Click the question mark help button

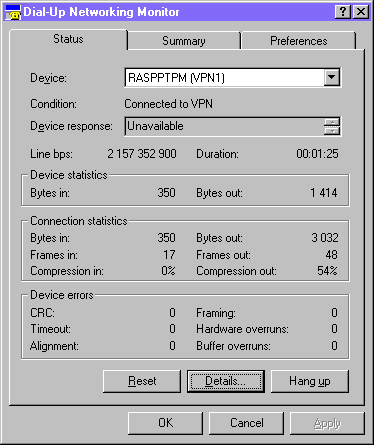[343, 12]
